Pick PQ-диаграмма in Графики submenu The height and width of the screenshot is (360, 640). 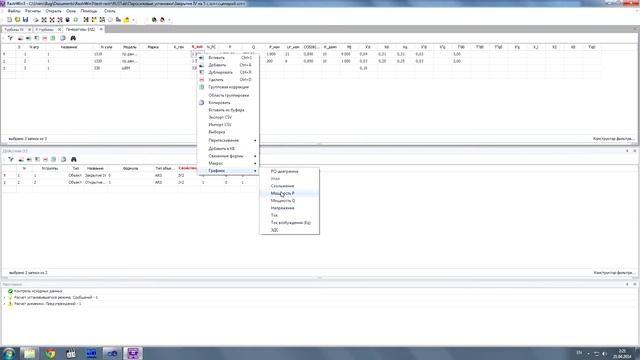pyautogui.click(x=289, y=171)
